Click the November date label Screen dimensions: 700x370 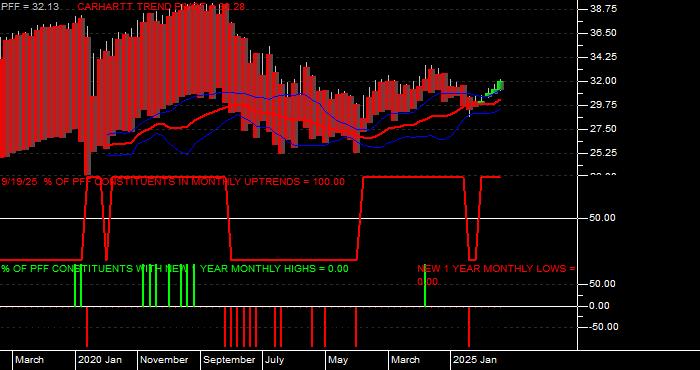point(165,360)
